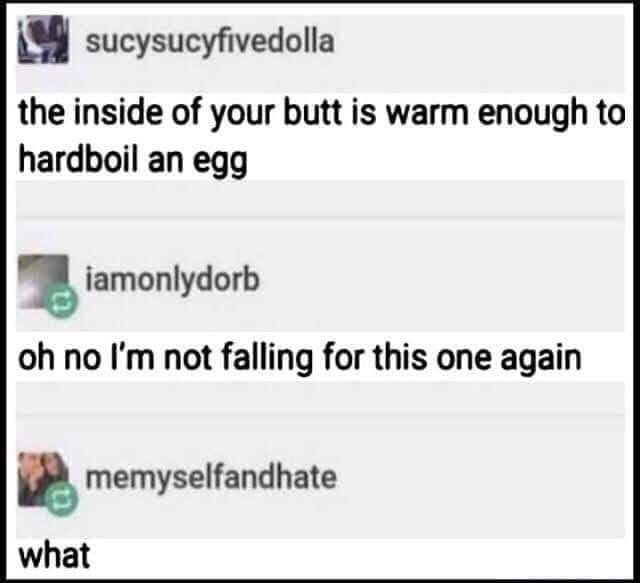Image resolution: width=640 pixels, height=583 pixels.
Task: Visit the sucysucyfivedolla blog link
Action: click(210, 41)
